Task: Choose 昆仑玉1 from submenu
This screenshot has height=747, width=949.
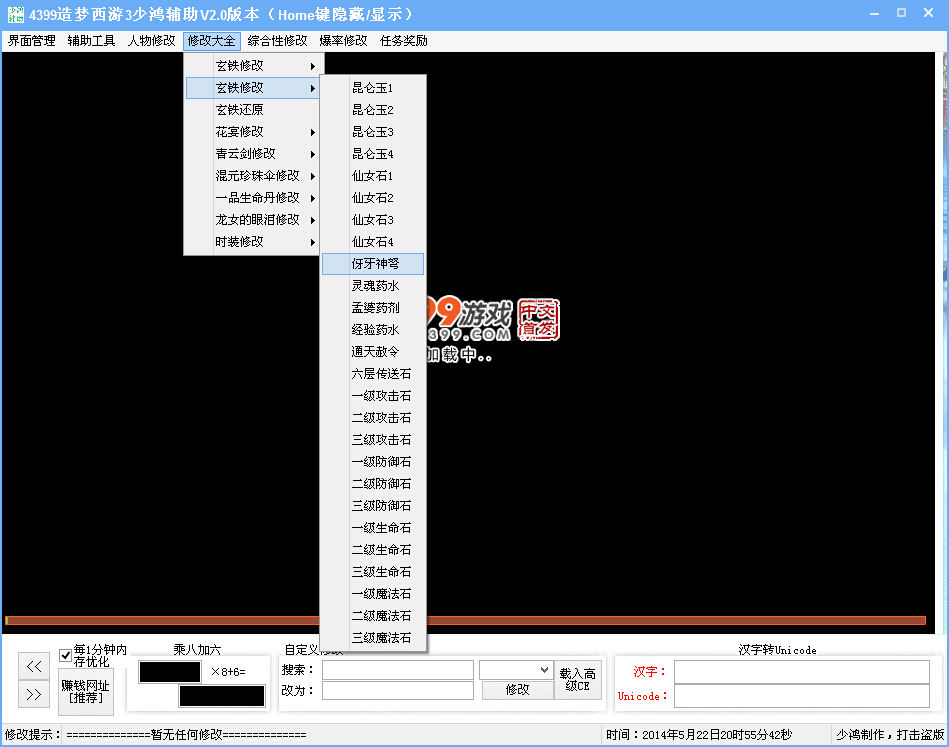Action: click(x=373, y=88)
